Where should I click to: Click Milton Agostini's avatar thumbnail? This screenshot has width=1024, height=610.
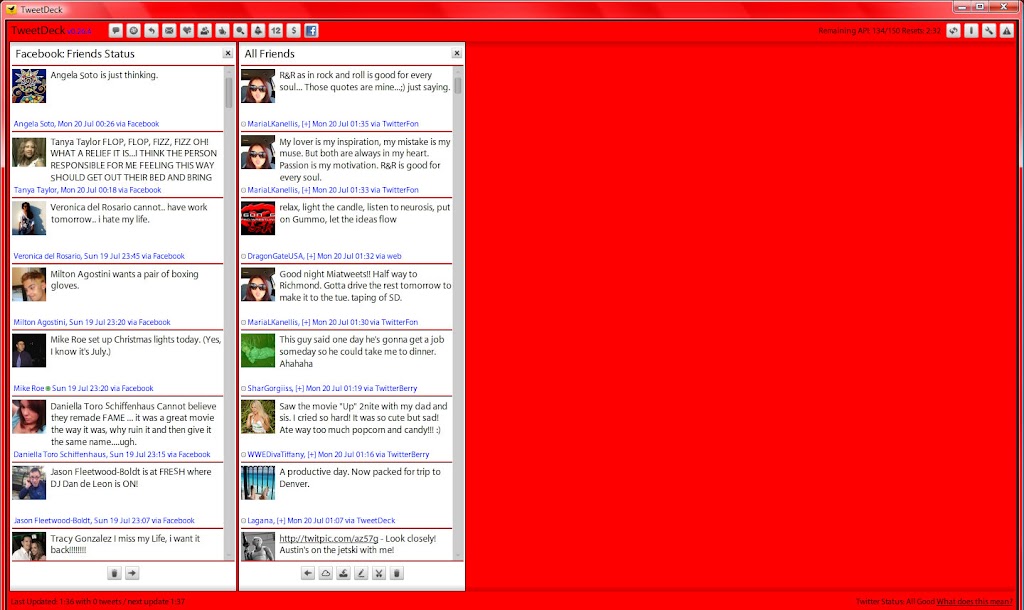(x=29, y=284)
